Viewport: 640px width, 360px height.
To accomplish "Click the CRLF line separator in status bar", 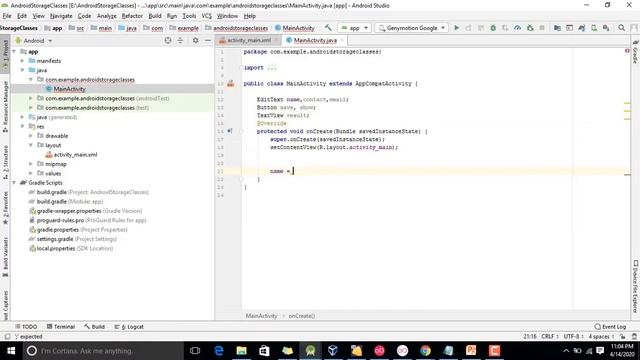I will pos(550,336).
